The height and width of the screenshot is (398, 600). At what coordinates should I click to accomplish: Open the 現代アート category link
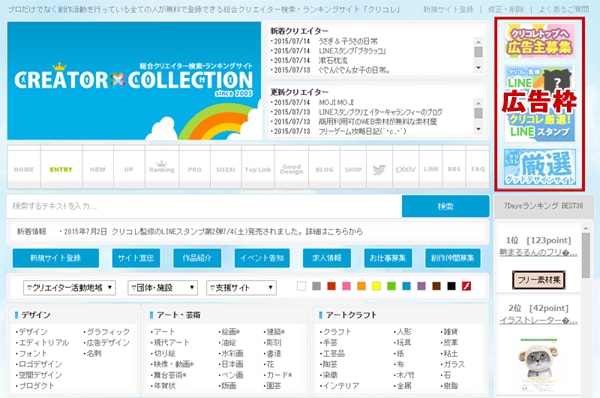click(170, 343)
